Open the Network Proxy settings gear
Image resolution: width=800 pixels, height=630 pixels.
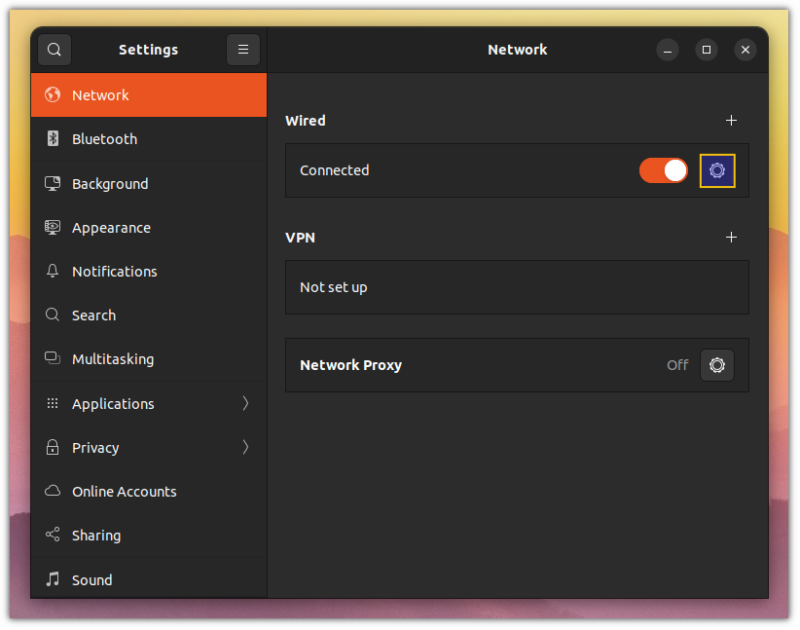[x=717, y=365]
